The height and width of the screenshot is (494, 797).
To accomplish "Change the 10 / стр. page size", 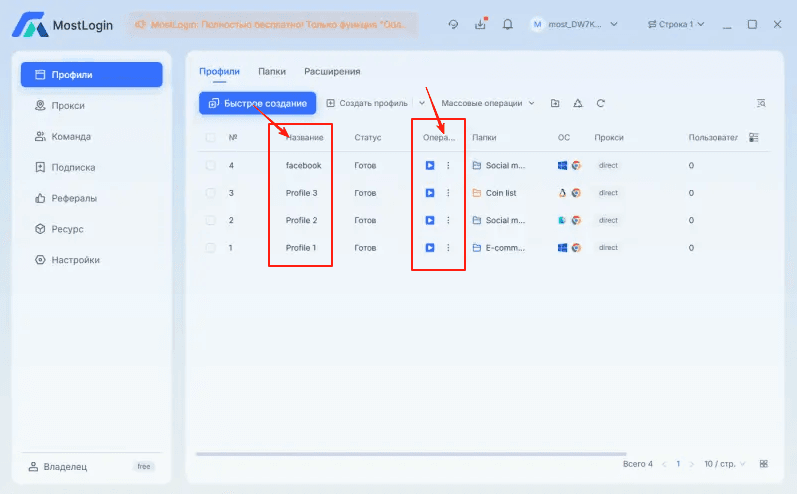I will [724, 464].
